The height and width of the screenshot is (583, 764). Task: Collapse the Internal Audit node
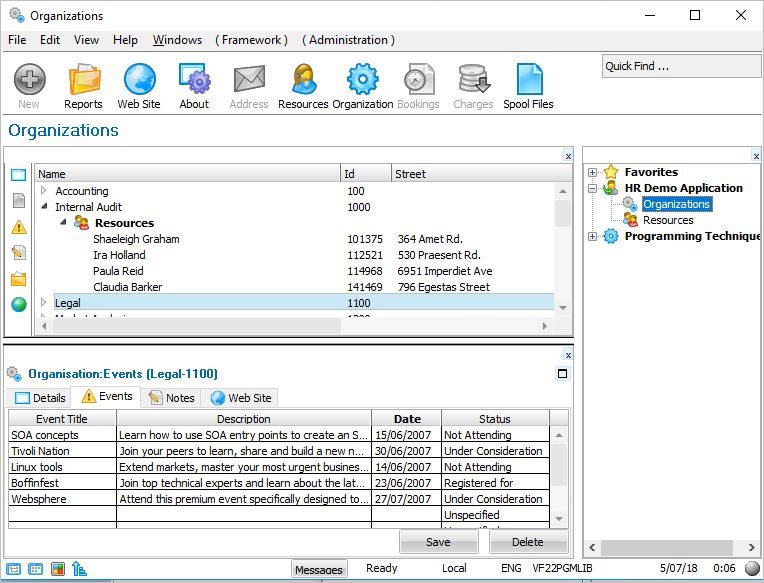[x=44, y=207]
